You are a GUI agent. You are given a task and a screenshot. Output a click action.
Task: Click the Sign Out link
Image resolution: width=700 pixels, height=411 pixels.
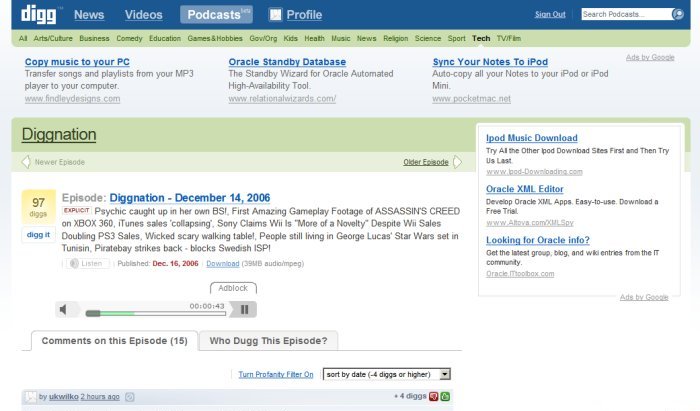550,14
